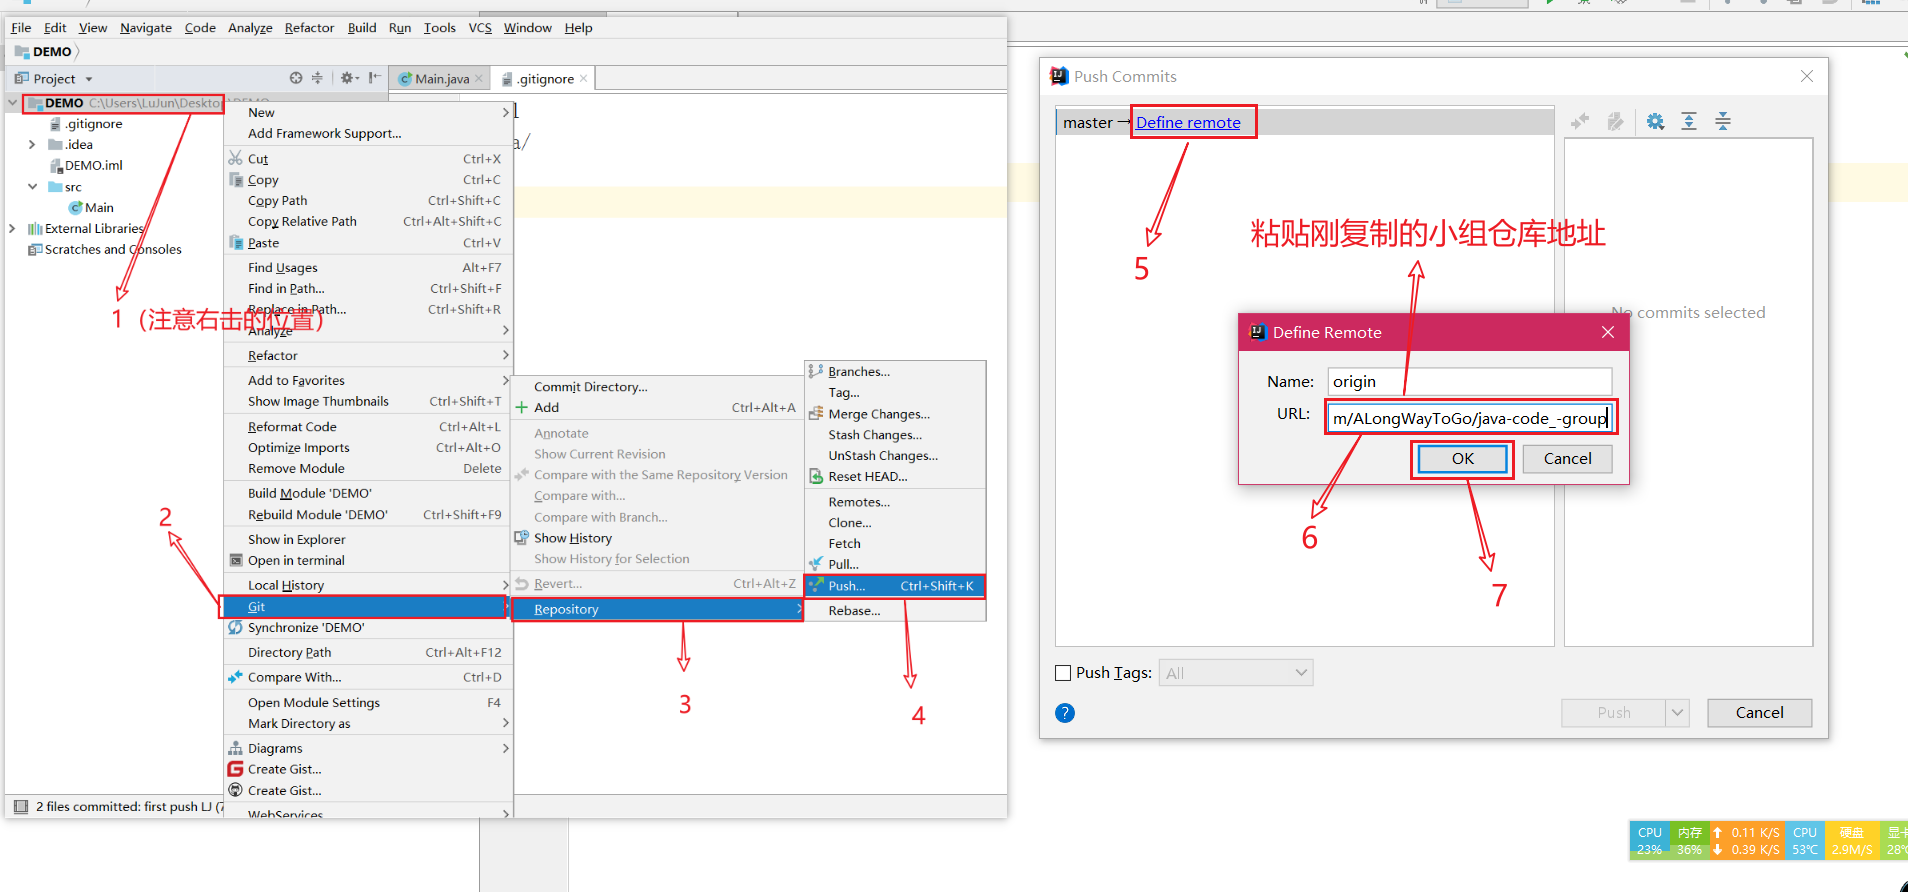
Task: Click the Synchronize 'DEMO' refresh icon
Action: (x=236, y=627)
